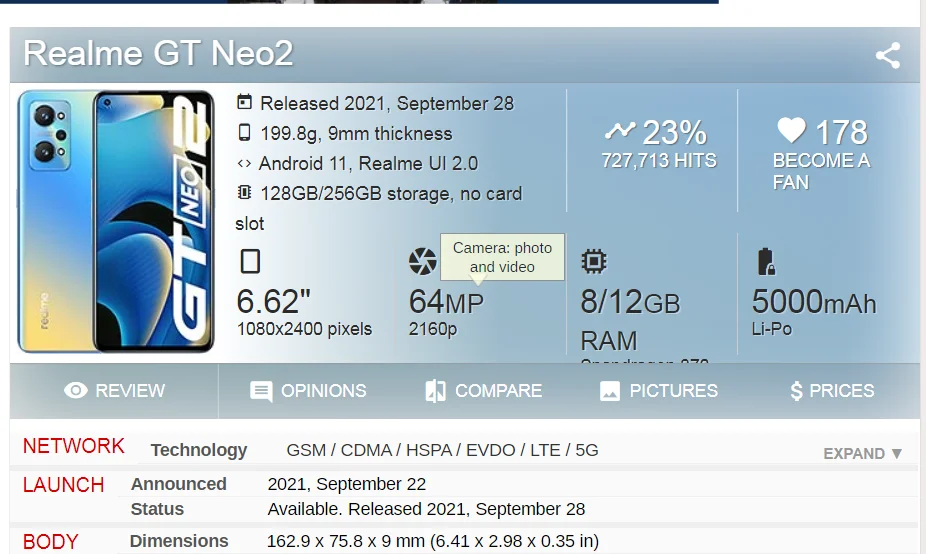This screenshot has height=554, width=926.
Task: Click the Status spec label
Action: 157,509
